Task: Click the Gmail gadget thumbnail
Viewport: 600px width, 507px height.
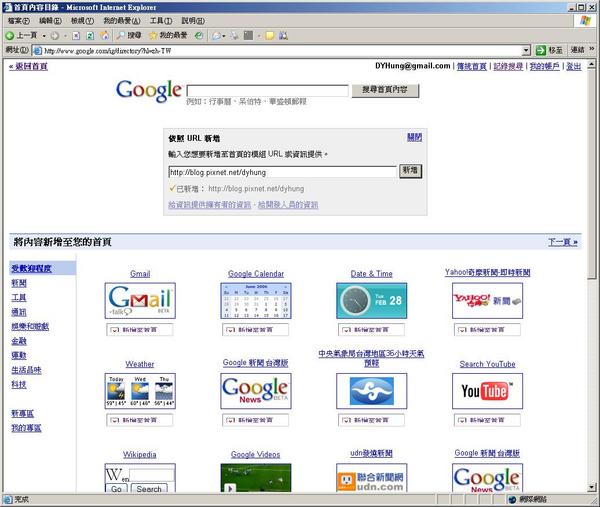Action: click(140, 301)
